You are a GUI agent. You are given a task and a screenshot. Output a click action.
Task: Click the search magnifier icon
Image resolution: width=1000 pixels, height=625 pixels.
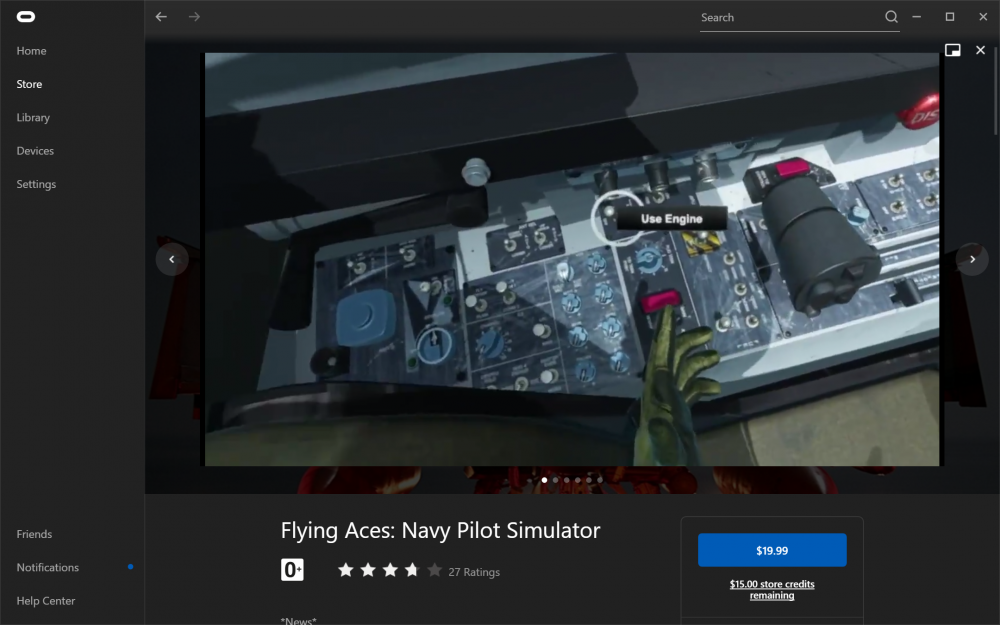[890, 17]
